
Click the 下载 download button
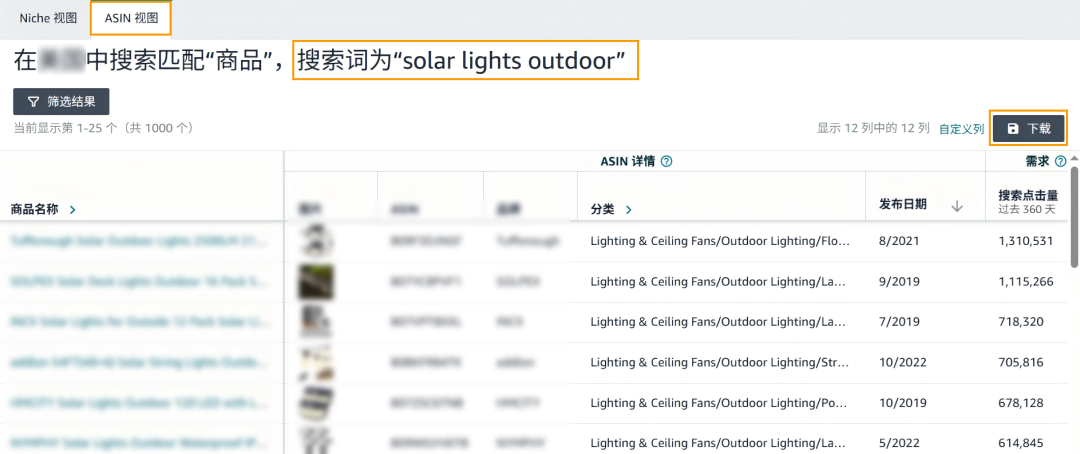point(1028,128)
